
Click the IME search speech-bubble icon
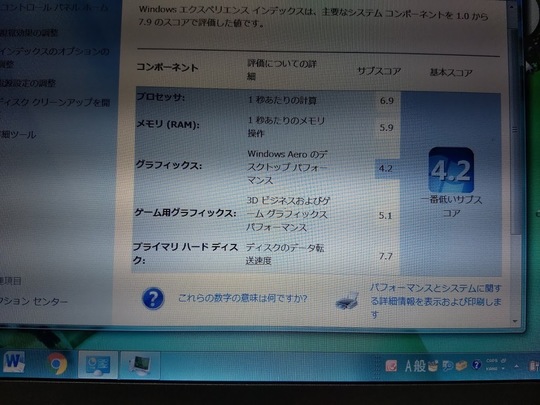point(448,366)
